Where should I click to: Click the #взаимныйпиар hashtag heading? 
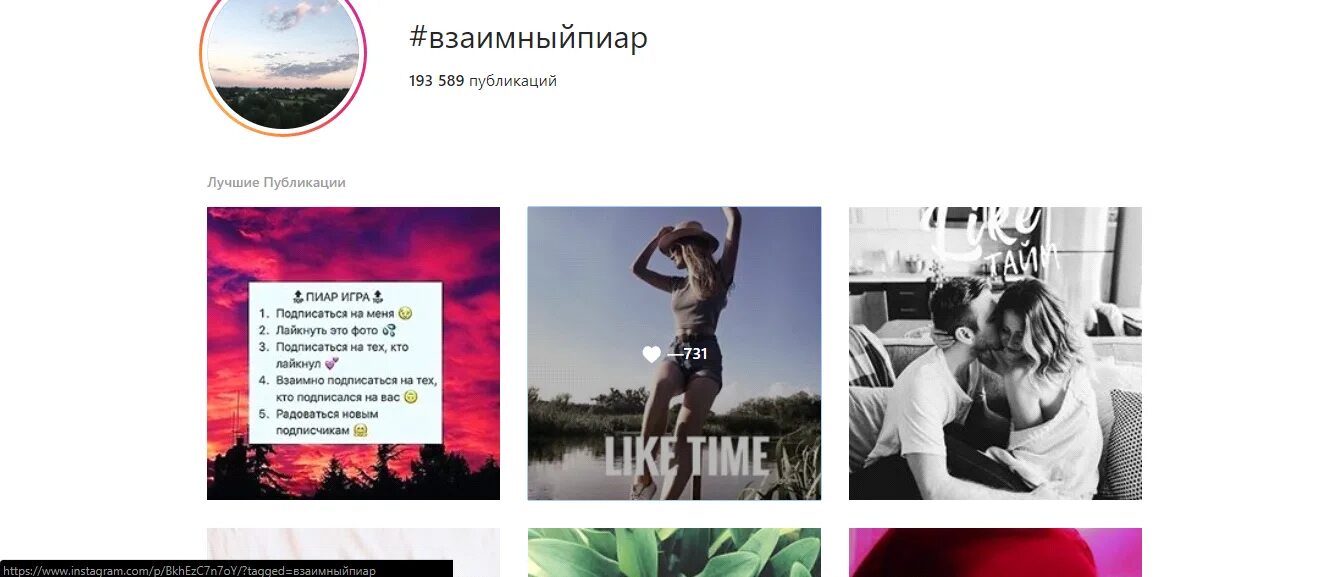(x=528, y=38)
